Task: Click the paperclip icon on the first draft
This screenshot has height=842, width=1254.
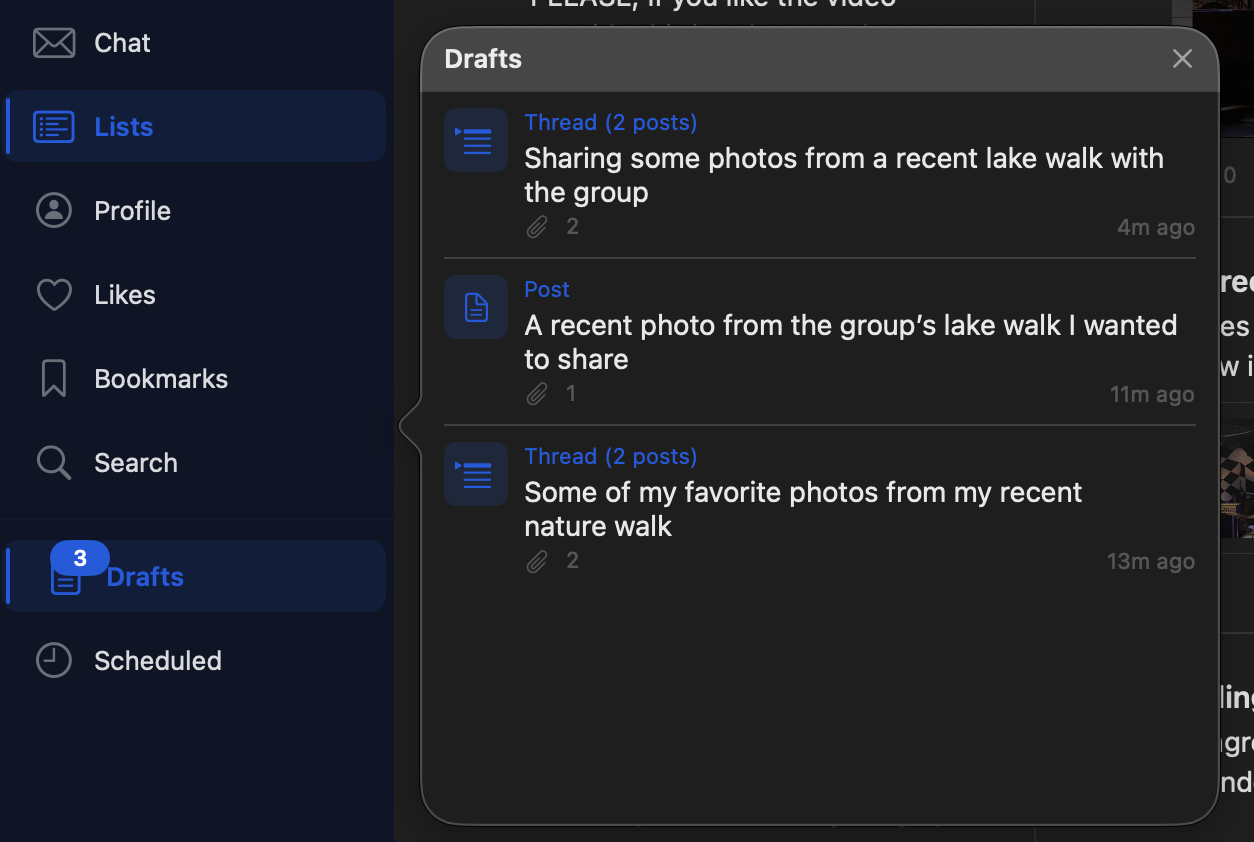Action: tap(537, 226)
